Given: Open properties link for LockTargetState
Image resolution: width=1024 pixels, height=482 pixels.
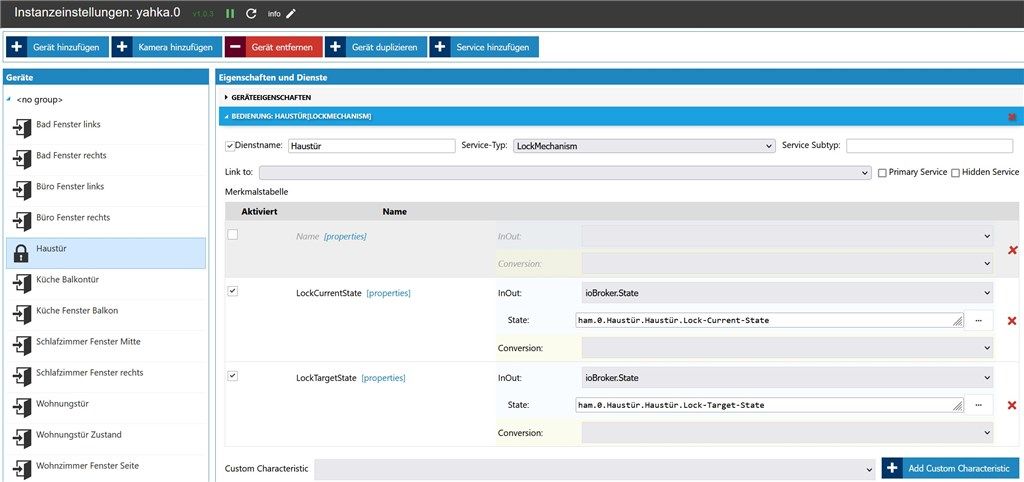Looking at the screenshot, I should coord(383,378).
